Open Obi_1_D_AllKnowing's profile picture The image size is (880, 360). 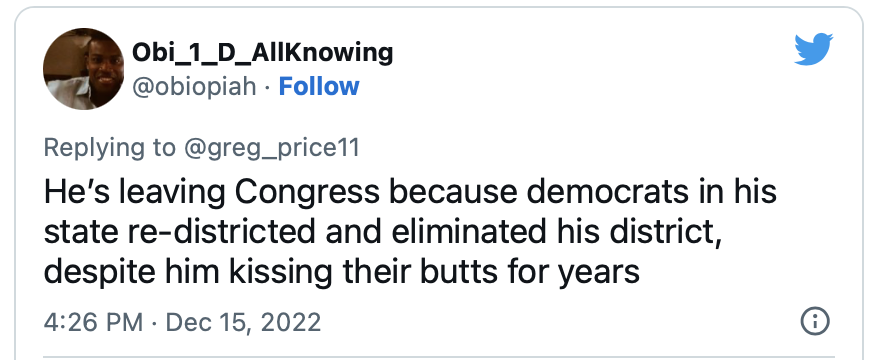84,69
